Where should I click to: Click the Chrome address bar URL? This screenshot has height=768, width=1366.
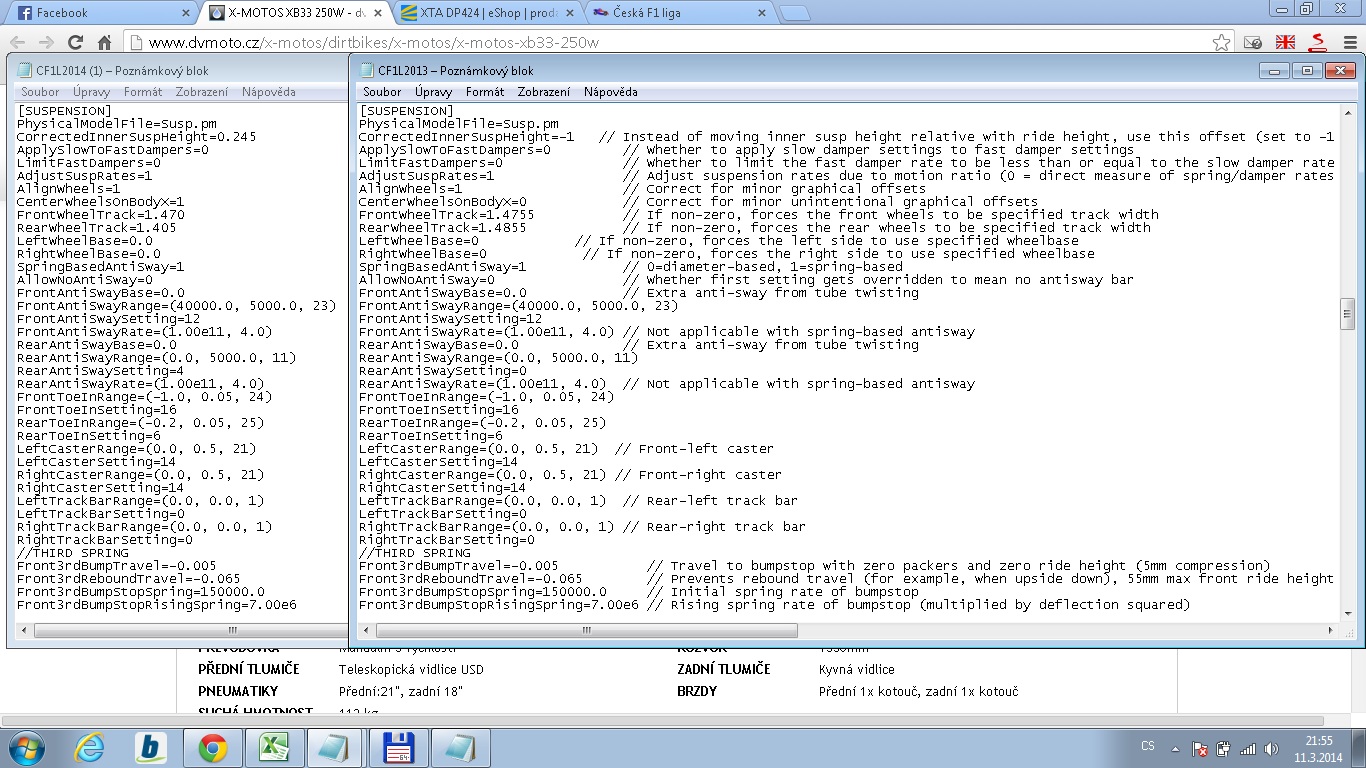point(374,43)
